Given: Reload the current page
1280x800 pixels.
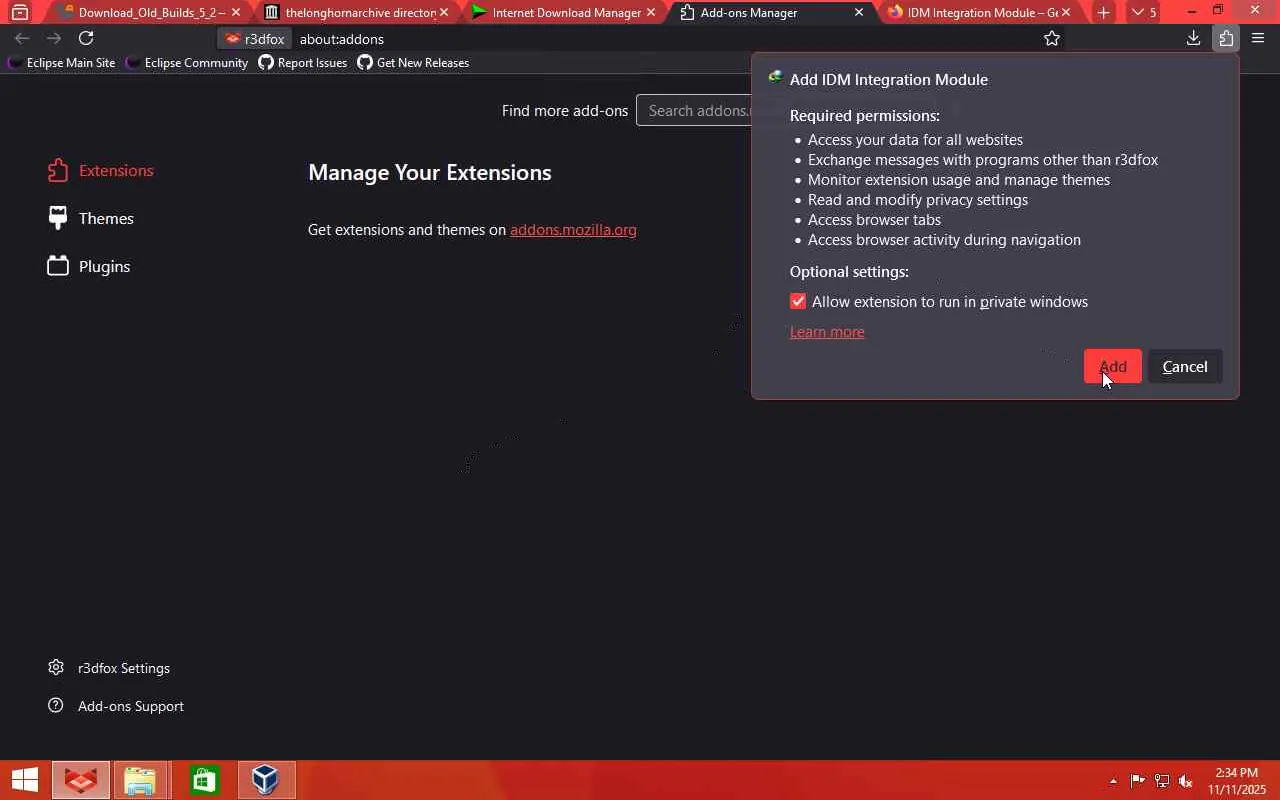Looking at the screenshot, I should (86, 39).
